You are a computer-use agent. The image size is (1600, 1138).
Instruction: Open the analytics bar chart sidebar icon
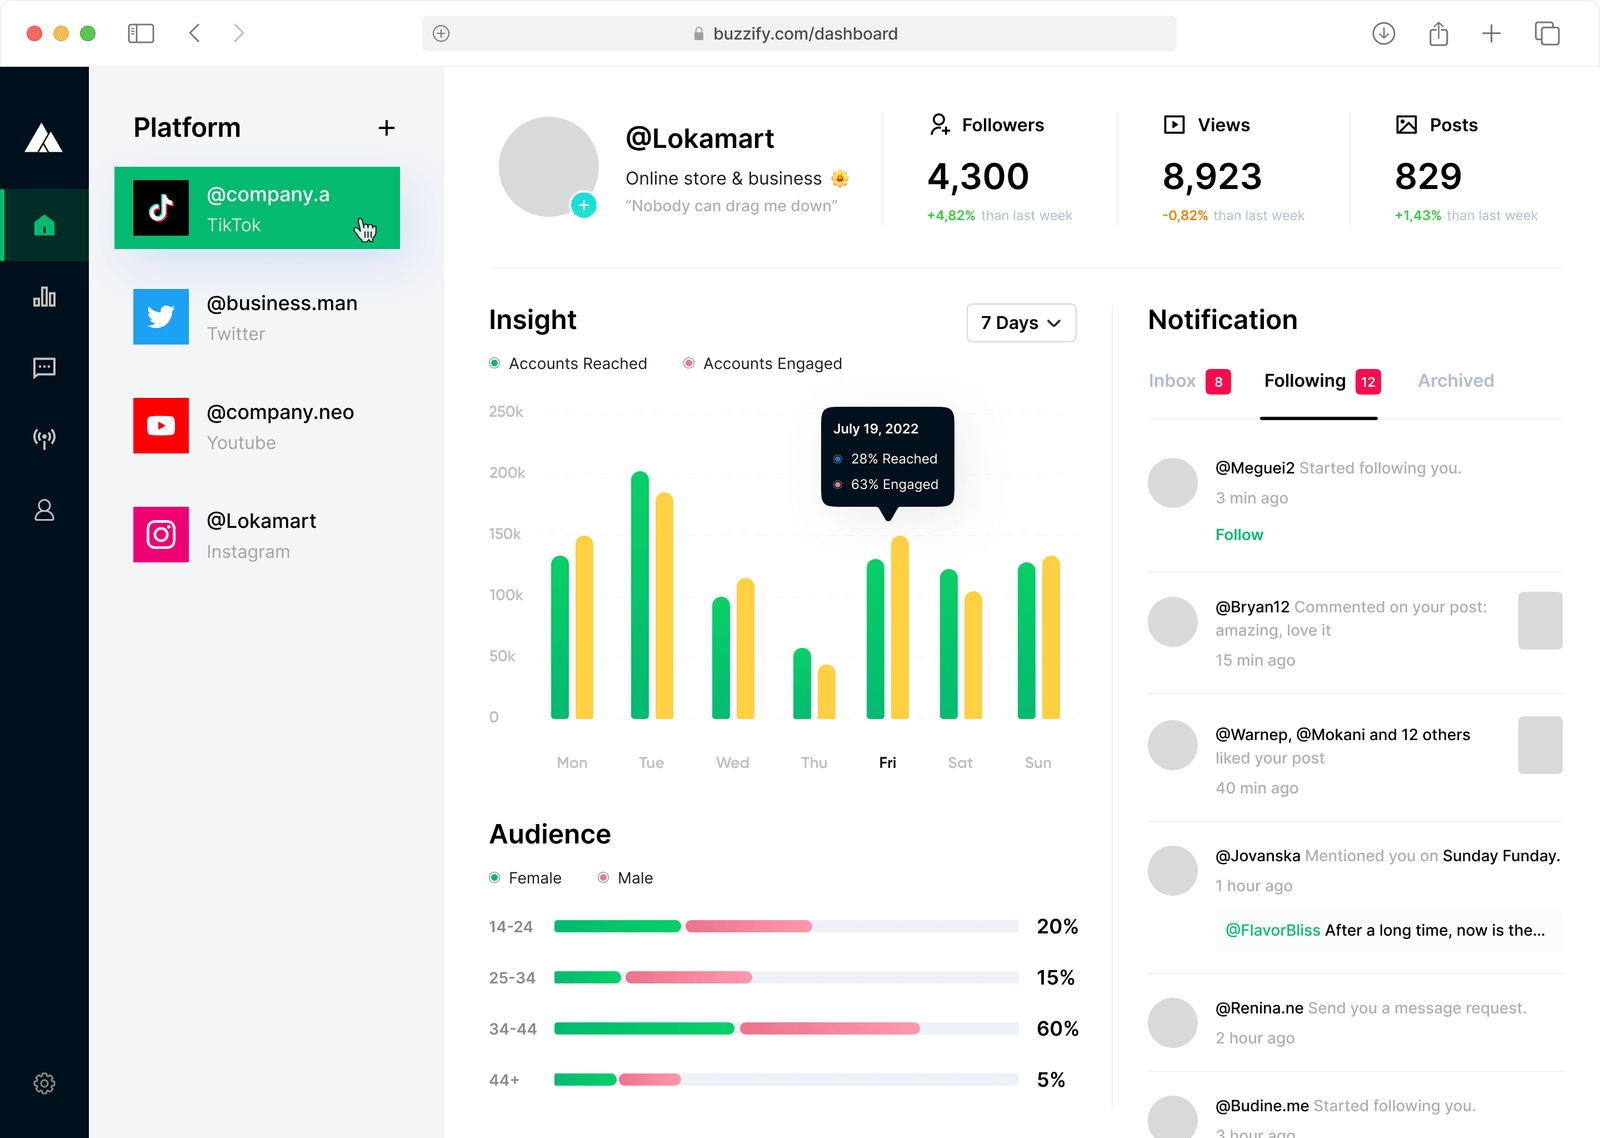click(x=44, y=297)
